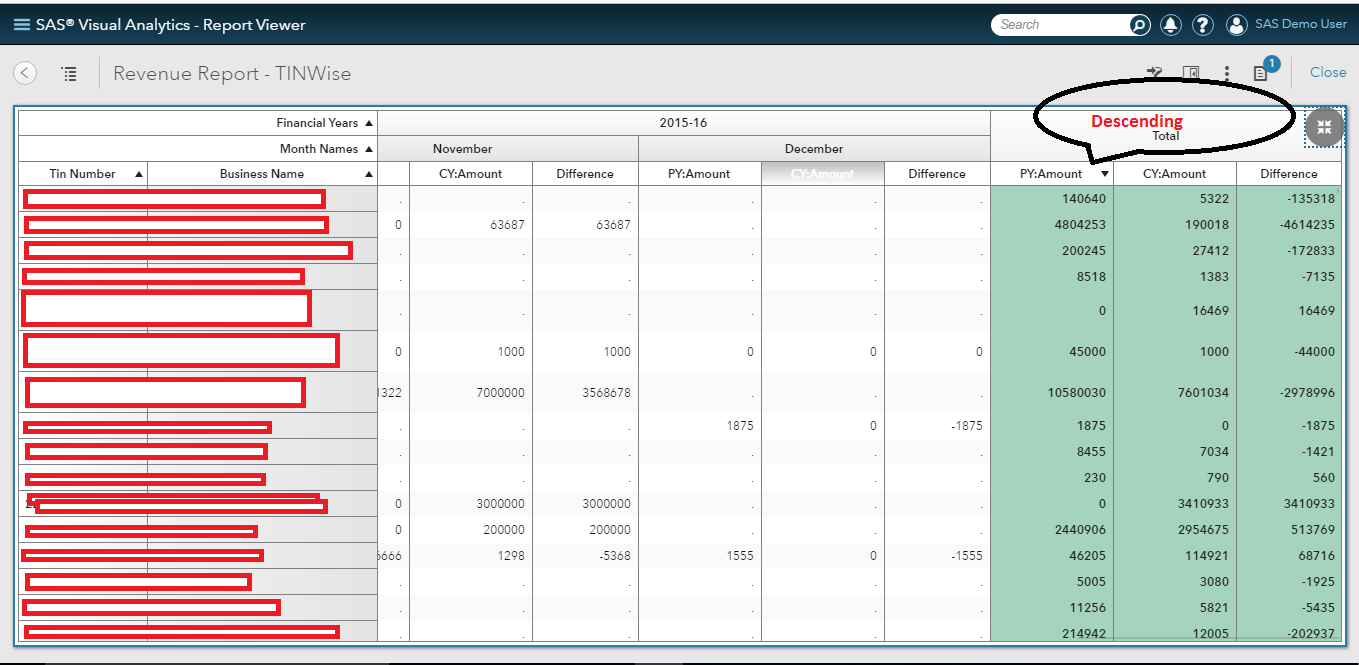Viewport: 1359px width, 665px height.
Task: Restore the maximized table view
Action: (1324, 127)
